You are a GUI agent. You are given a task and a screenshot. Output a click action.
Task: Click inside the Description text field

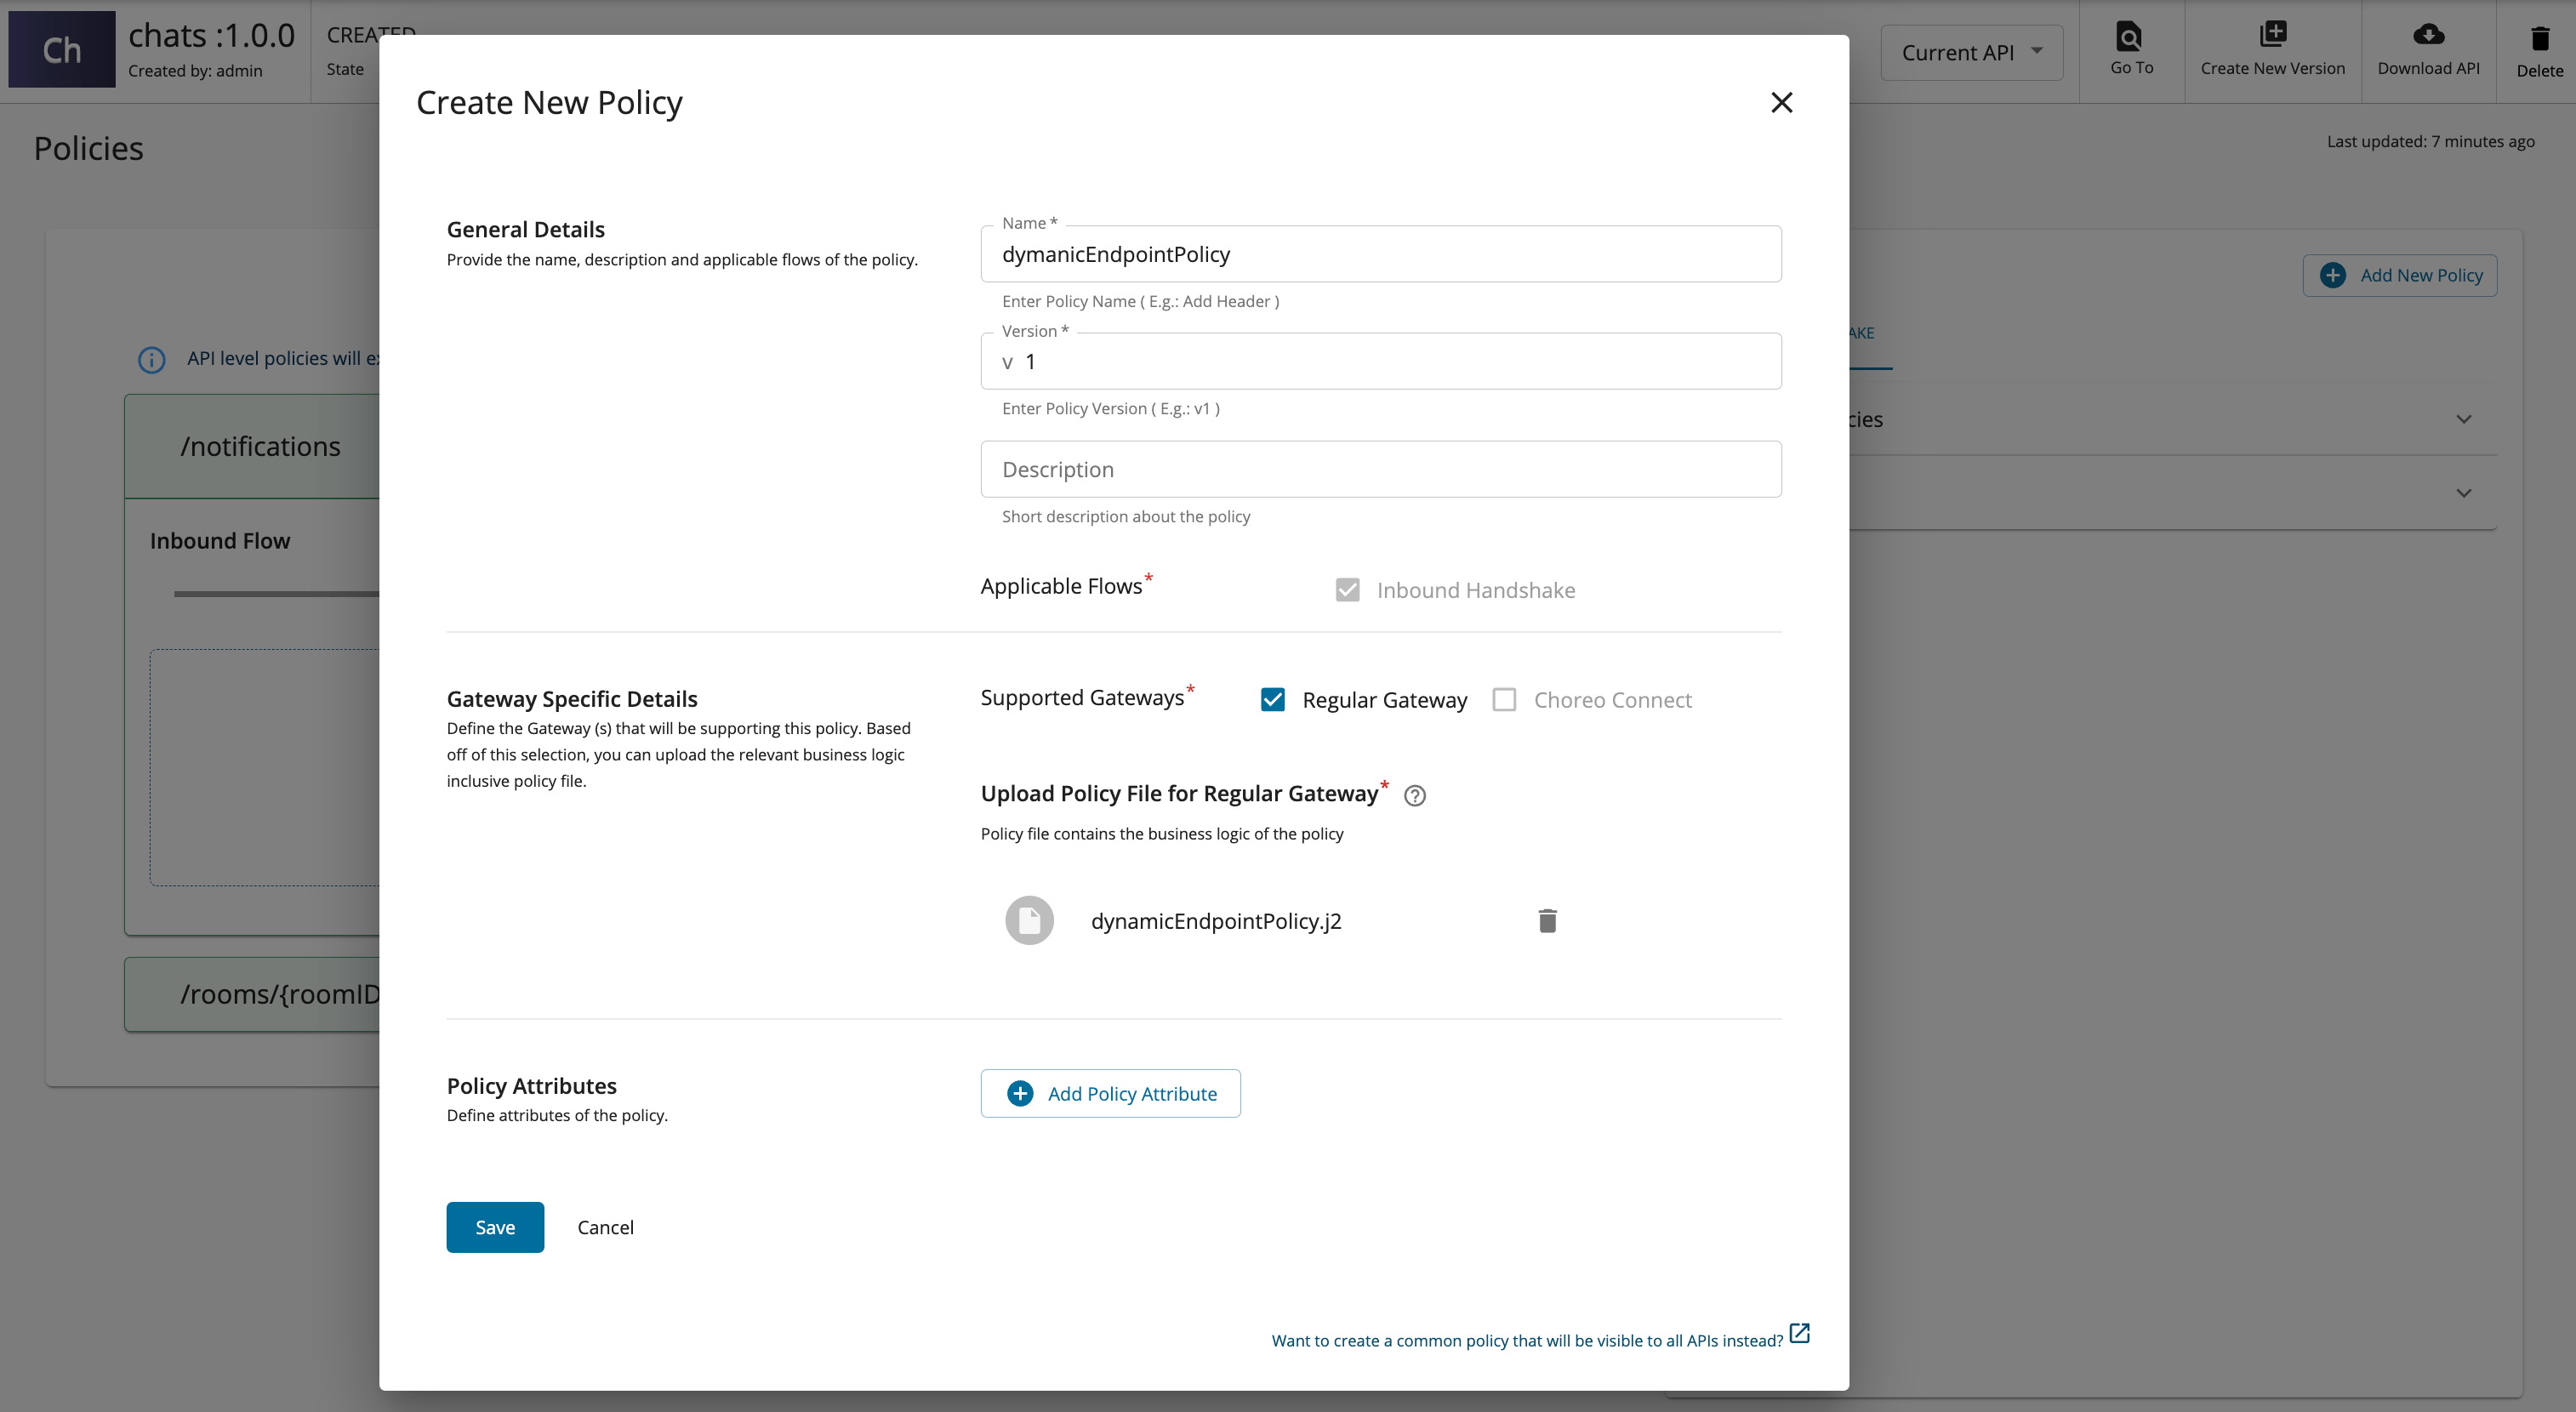pyautogui.click(x=1380, y=468)
